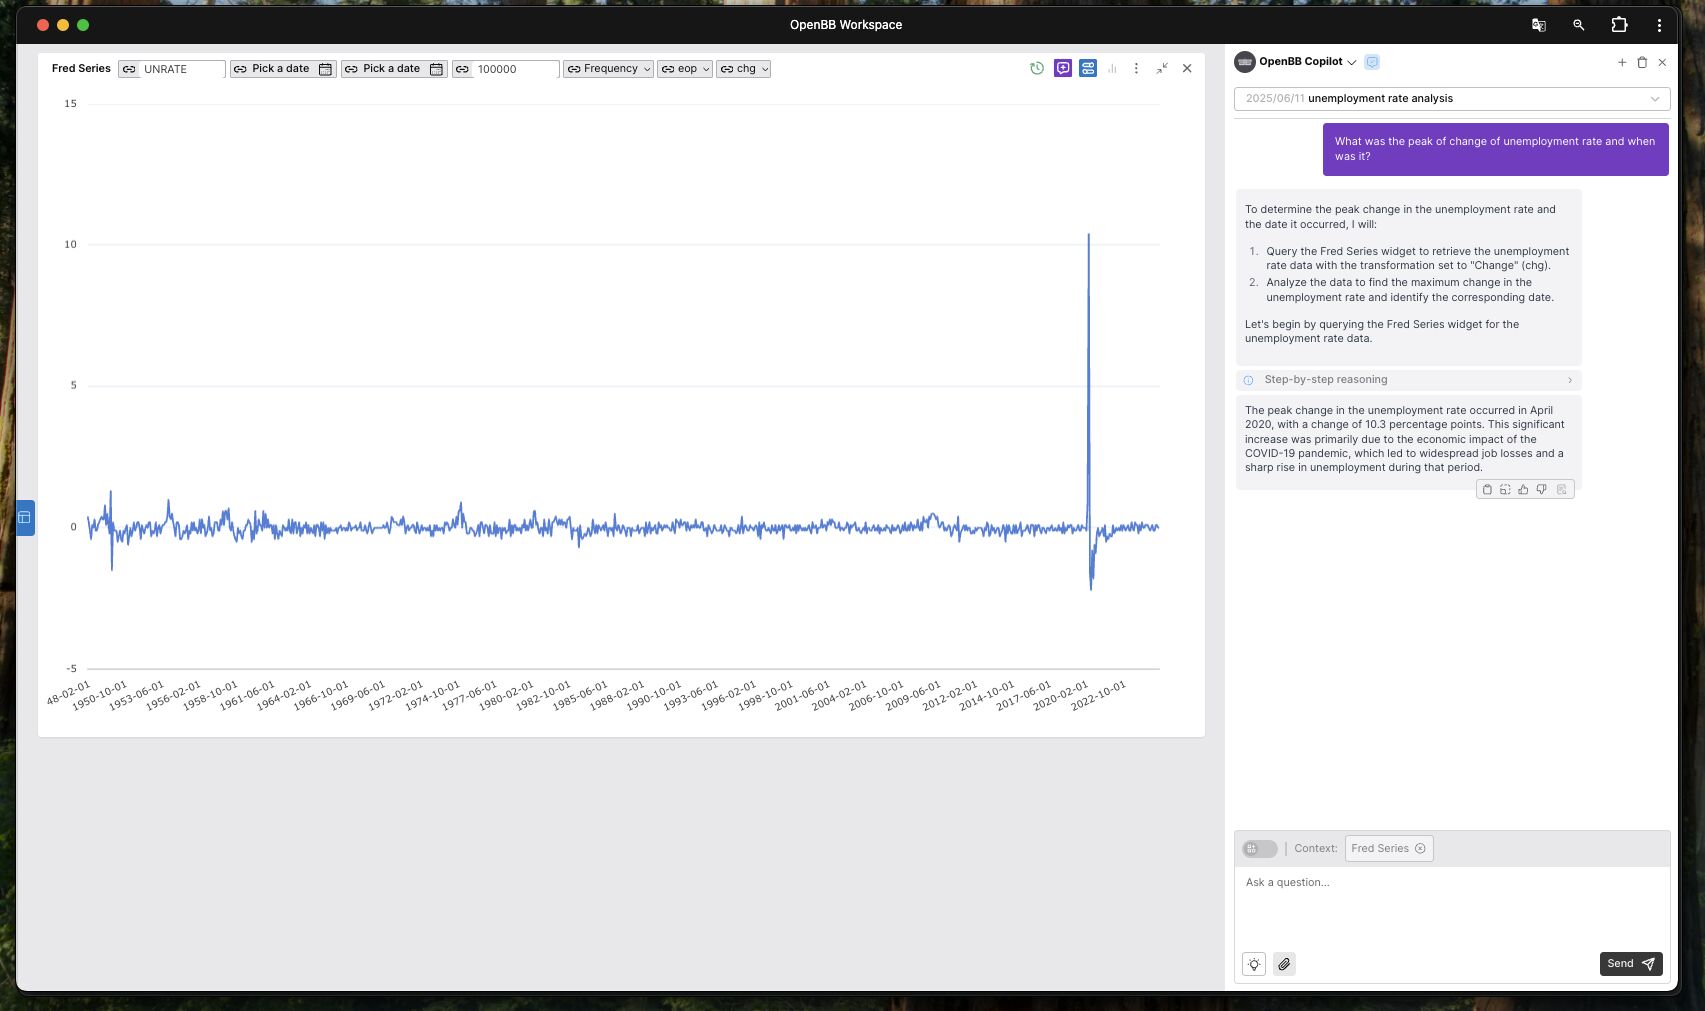Image resolution: width=1705 pixels, height=1011 pixels.
Task: Delete the chat with trash icon
Action: tap(1642, 62)
